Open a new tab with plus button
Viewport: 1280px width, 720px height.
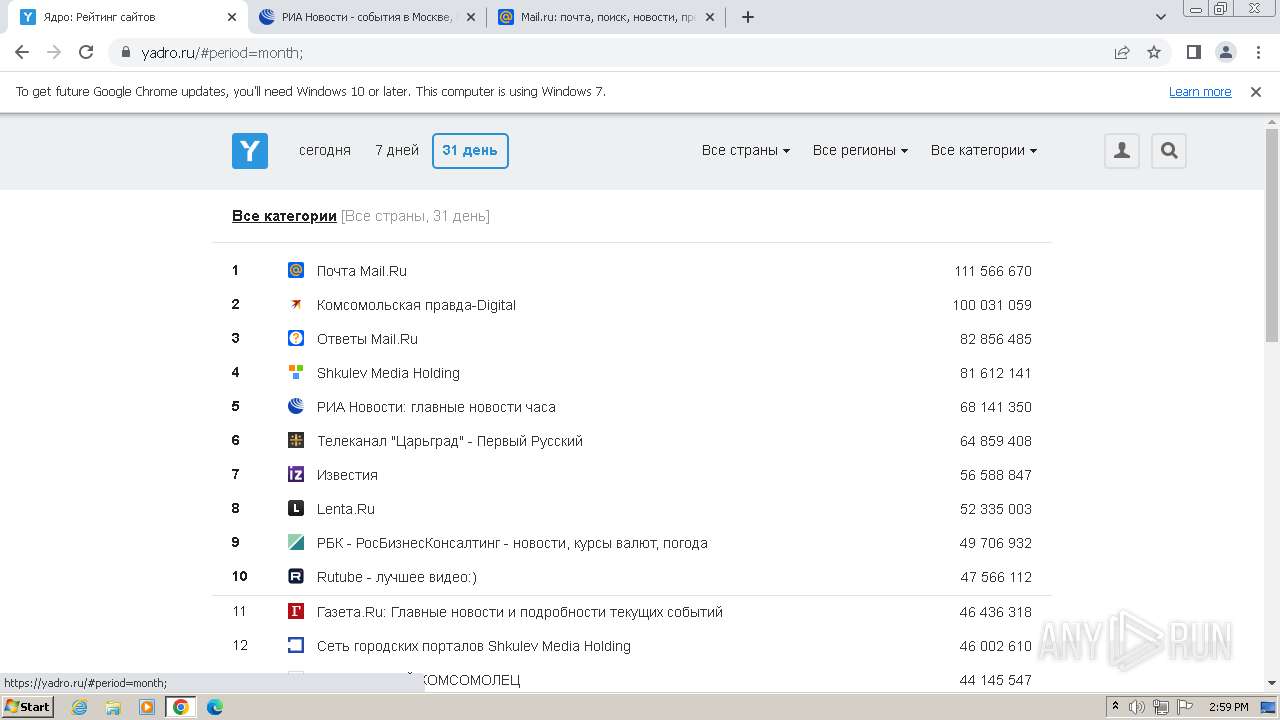tap(748, 17)
